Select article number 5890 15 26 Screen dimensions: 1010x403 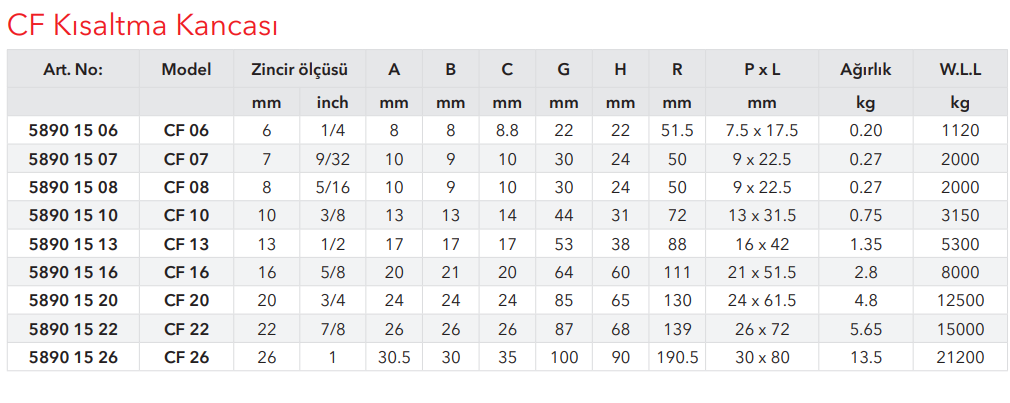tap(73, 357)
